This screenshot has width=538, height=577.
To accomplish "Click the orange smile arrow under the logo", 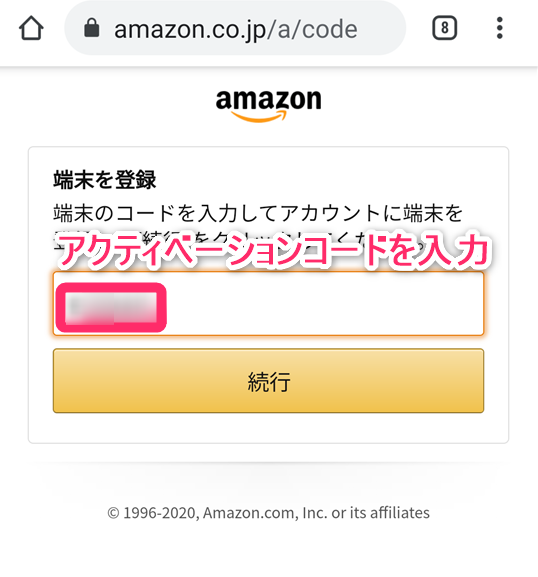I will click(259, 117).
